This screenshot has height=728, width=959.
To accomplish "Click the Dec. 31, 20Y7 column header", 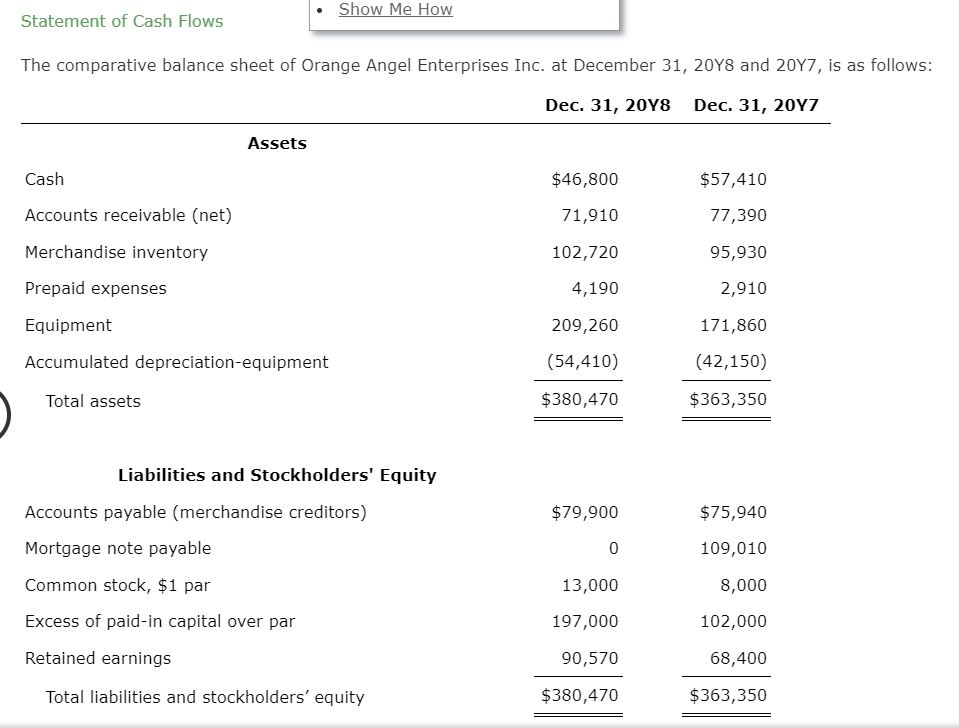I will (755, 104).
